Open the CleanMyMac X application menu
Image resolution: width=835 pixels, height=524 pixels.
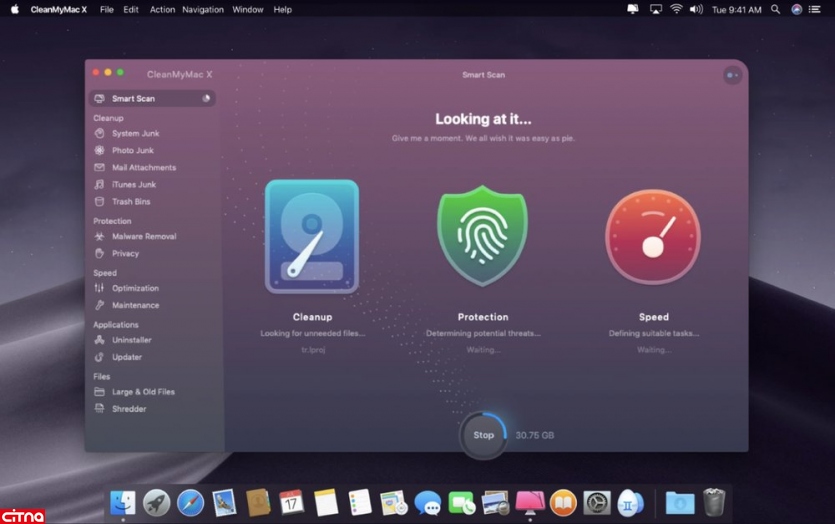(59, 10)
